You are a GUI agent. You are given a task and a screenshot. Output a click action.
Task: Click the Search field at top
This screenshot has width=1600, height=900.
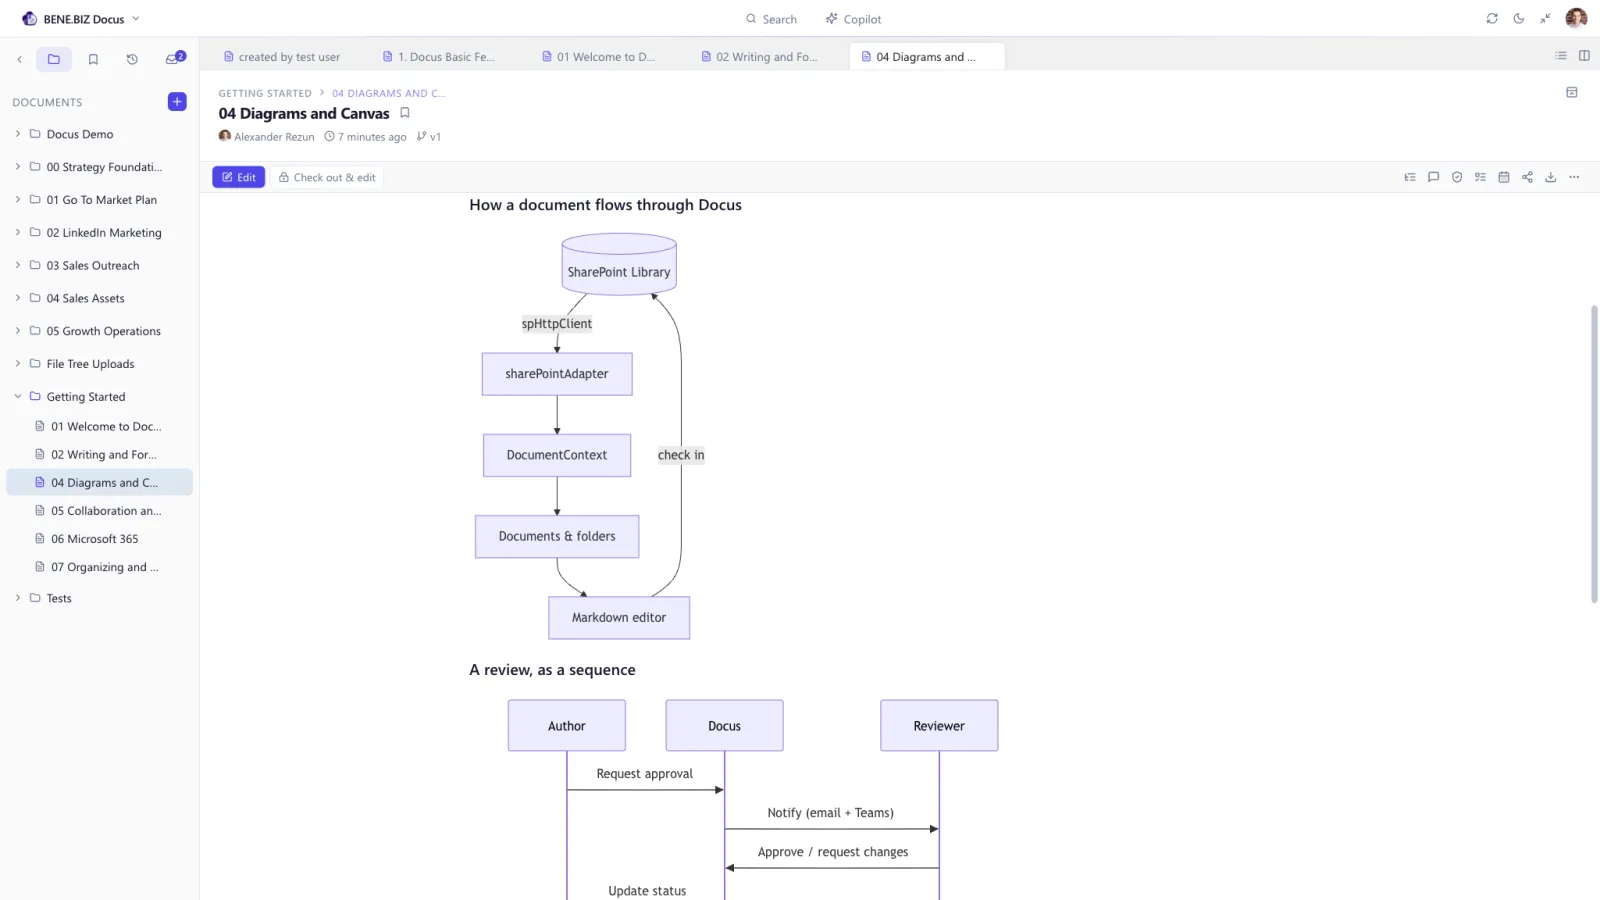click(x=771, y=19)
